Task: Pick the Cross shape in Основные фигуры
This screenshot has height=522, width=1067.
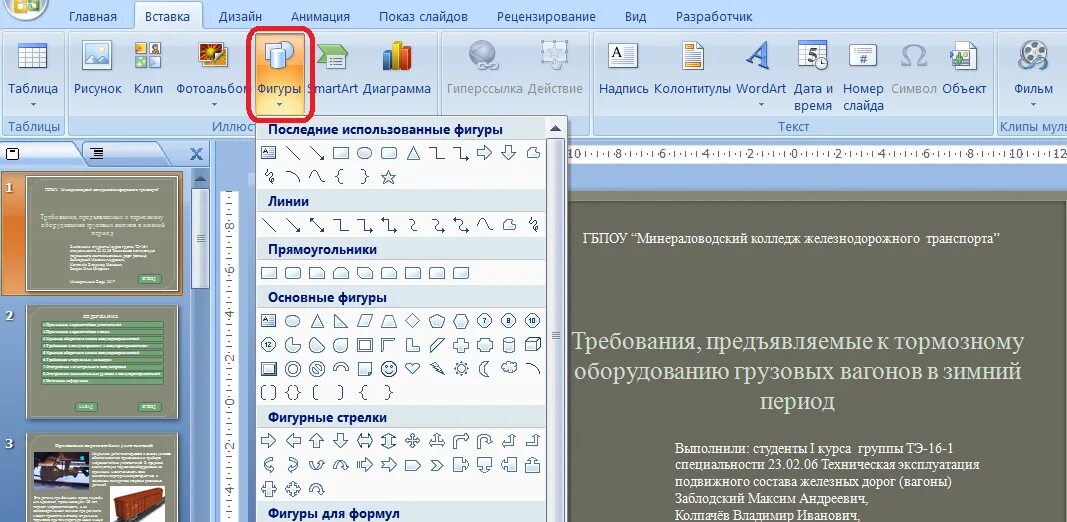Action: (x=461, y=345)
